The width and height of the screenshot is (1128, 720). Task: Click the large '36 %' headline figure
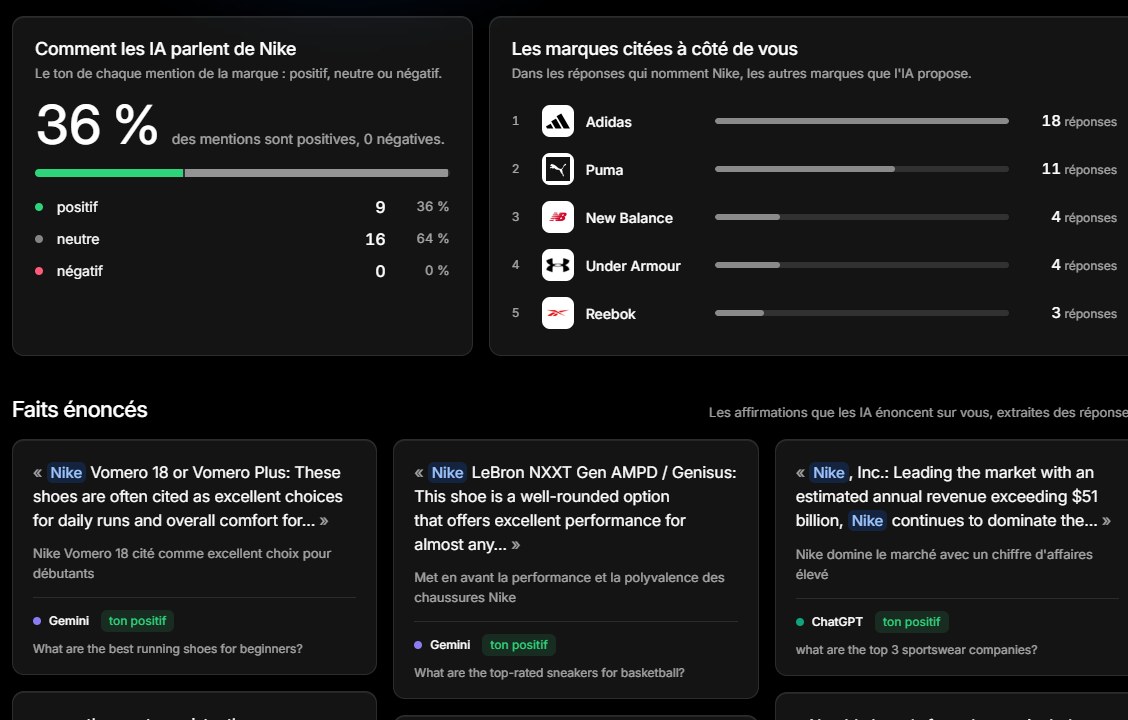[x=97, y=125]
